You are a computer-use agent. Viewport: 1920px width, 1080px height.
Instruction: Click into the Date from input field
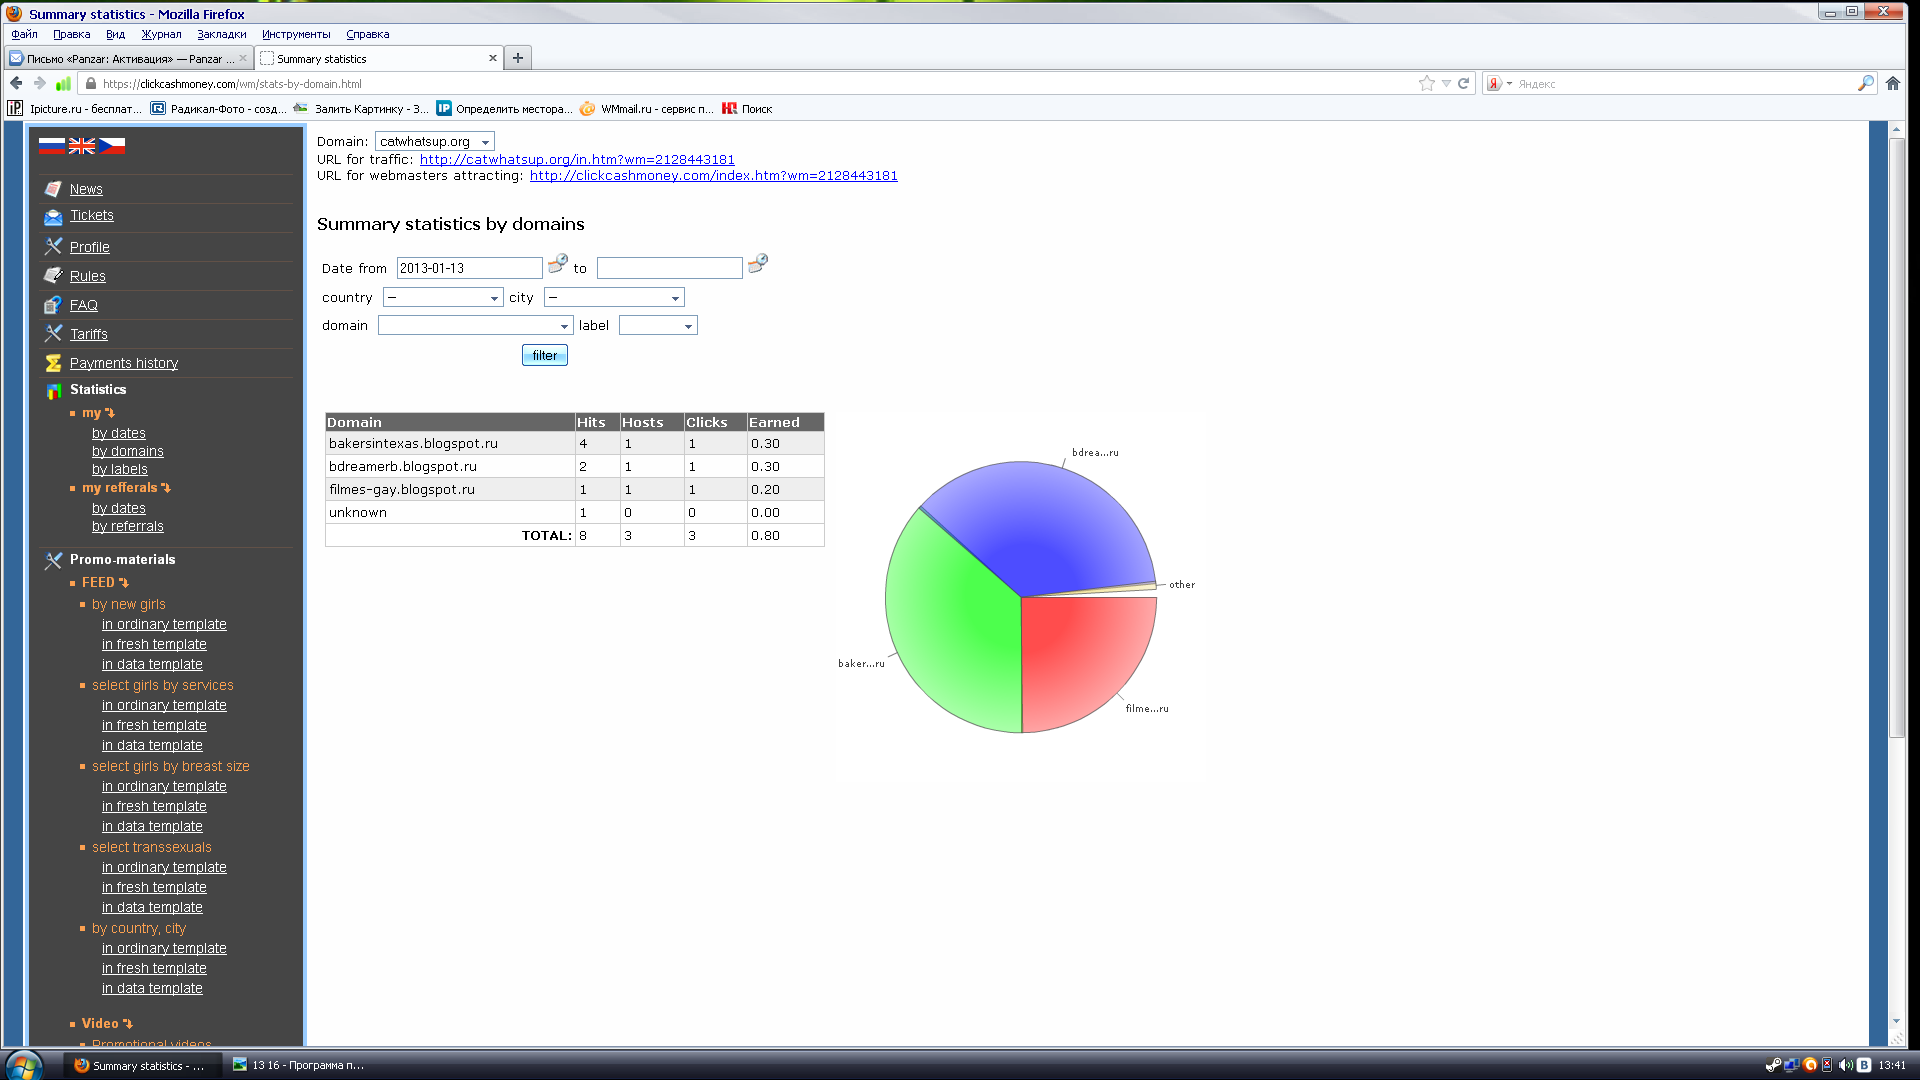469,268
